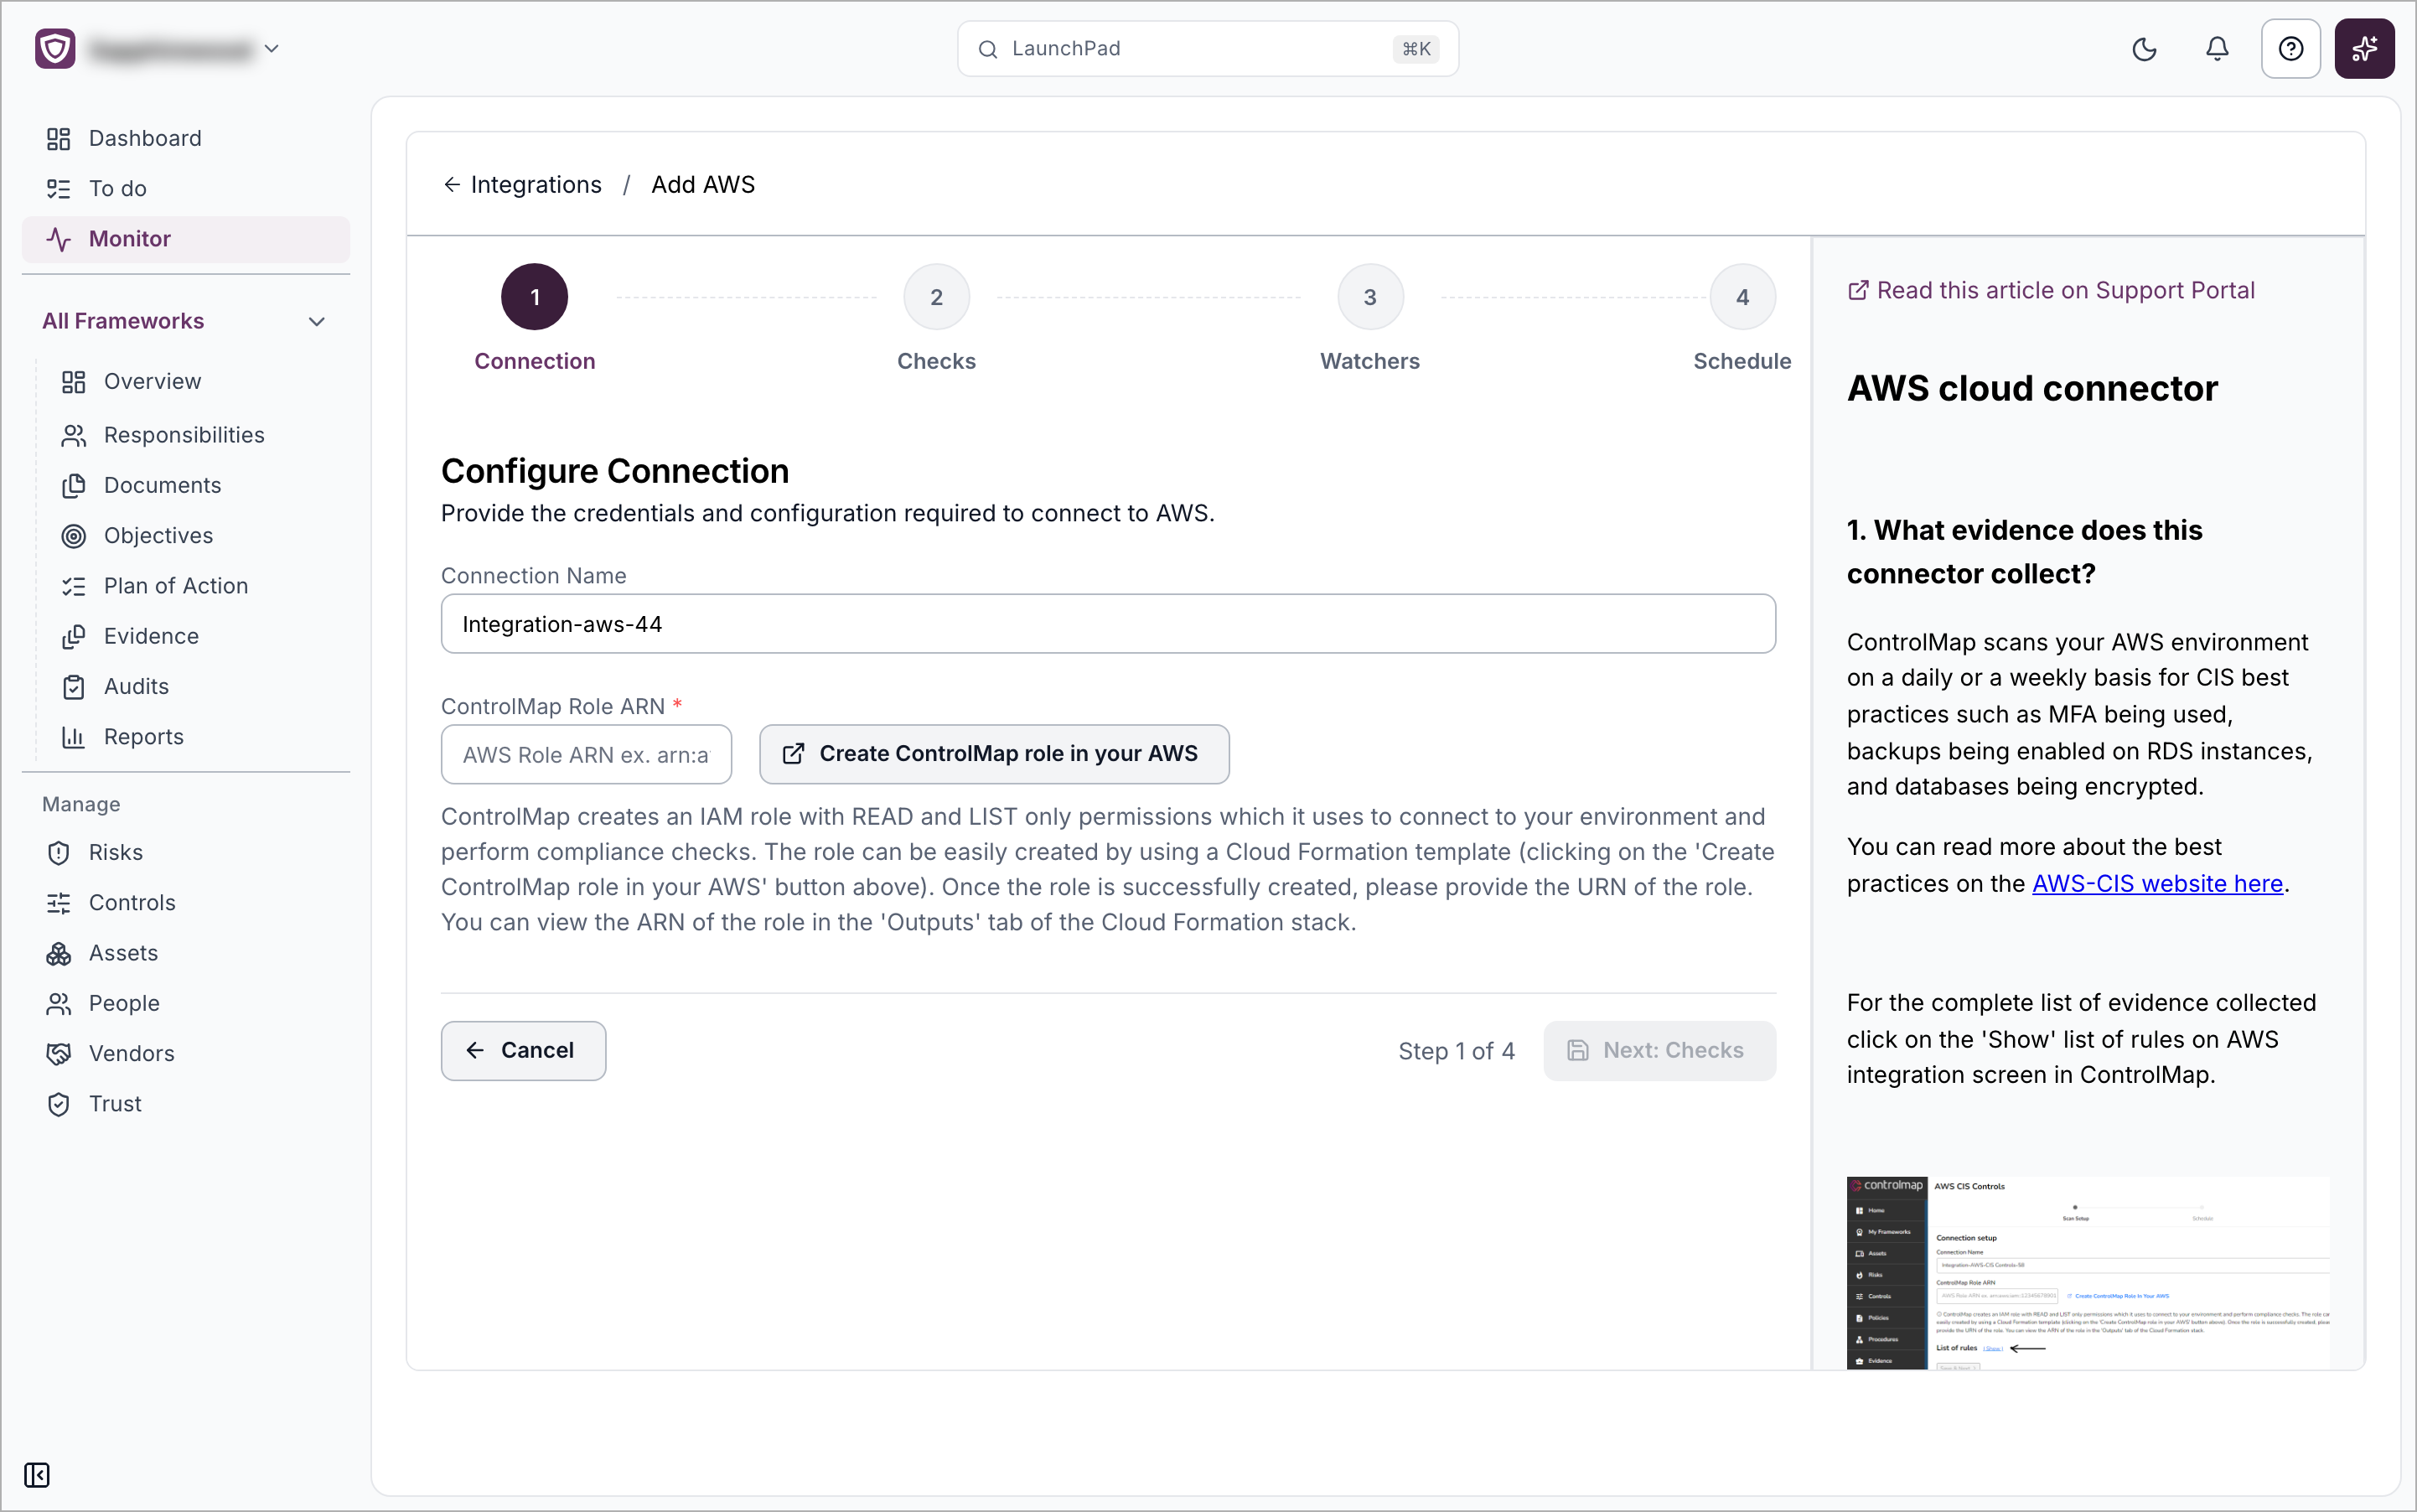Open help question mark icon
The image size is (2417, 1512).
click(2291, 49)
